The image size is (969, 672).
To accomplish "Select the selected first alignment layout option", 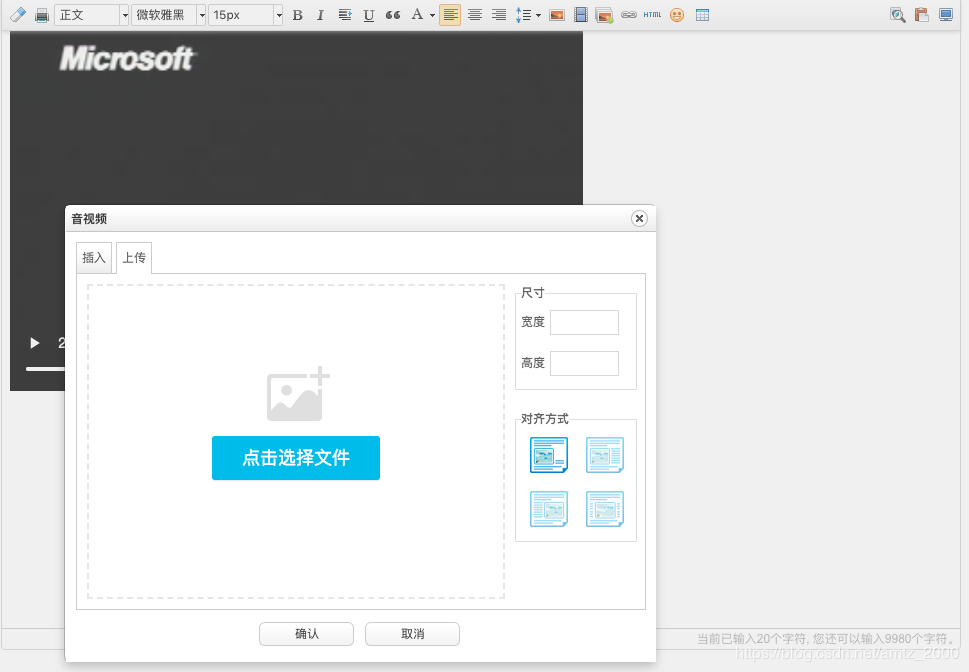I will (549, 455).
